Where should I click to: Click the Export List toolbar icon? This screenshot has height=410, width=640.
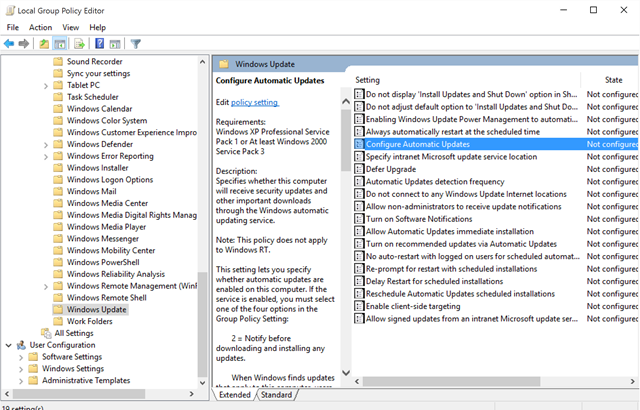[79, 44]
